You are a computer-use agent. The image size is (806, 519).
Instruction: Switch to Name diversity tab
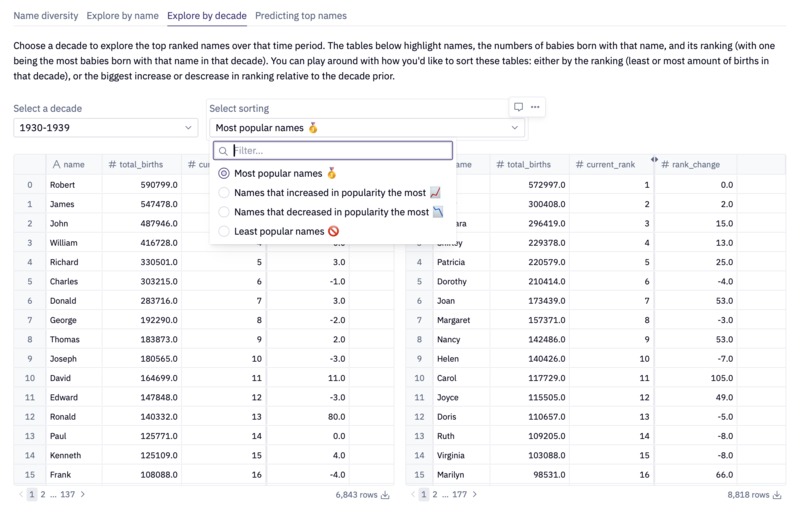46,15
